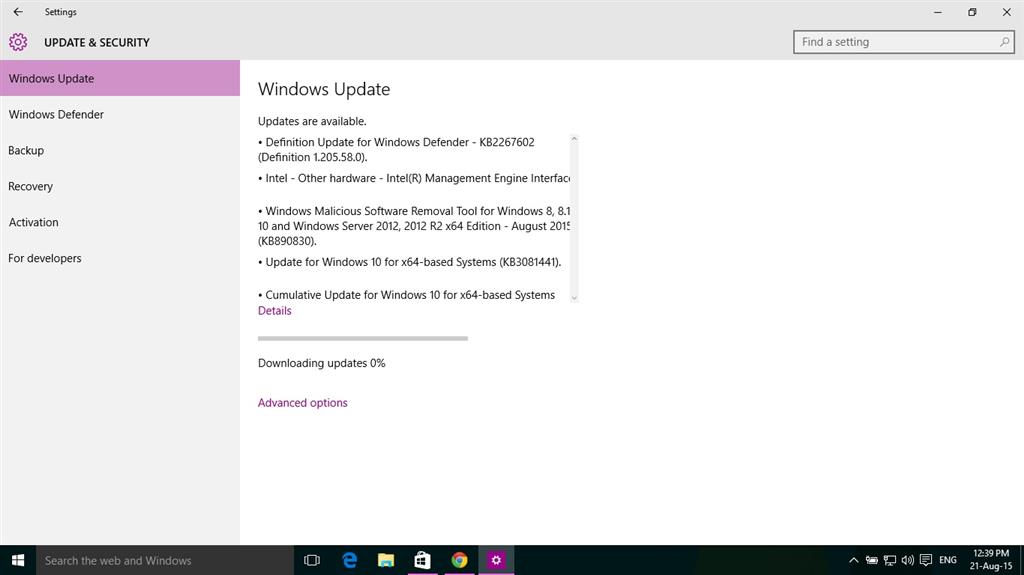The image size is (1024, 575).
Task: Open the Action Center notifications icon
Action: [x=925, y=560]
